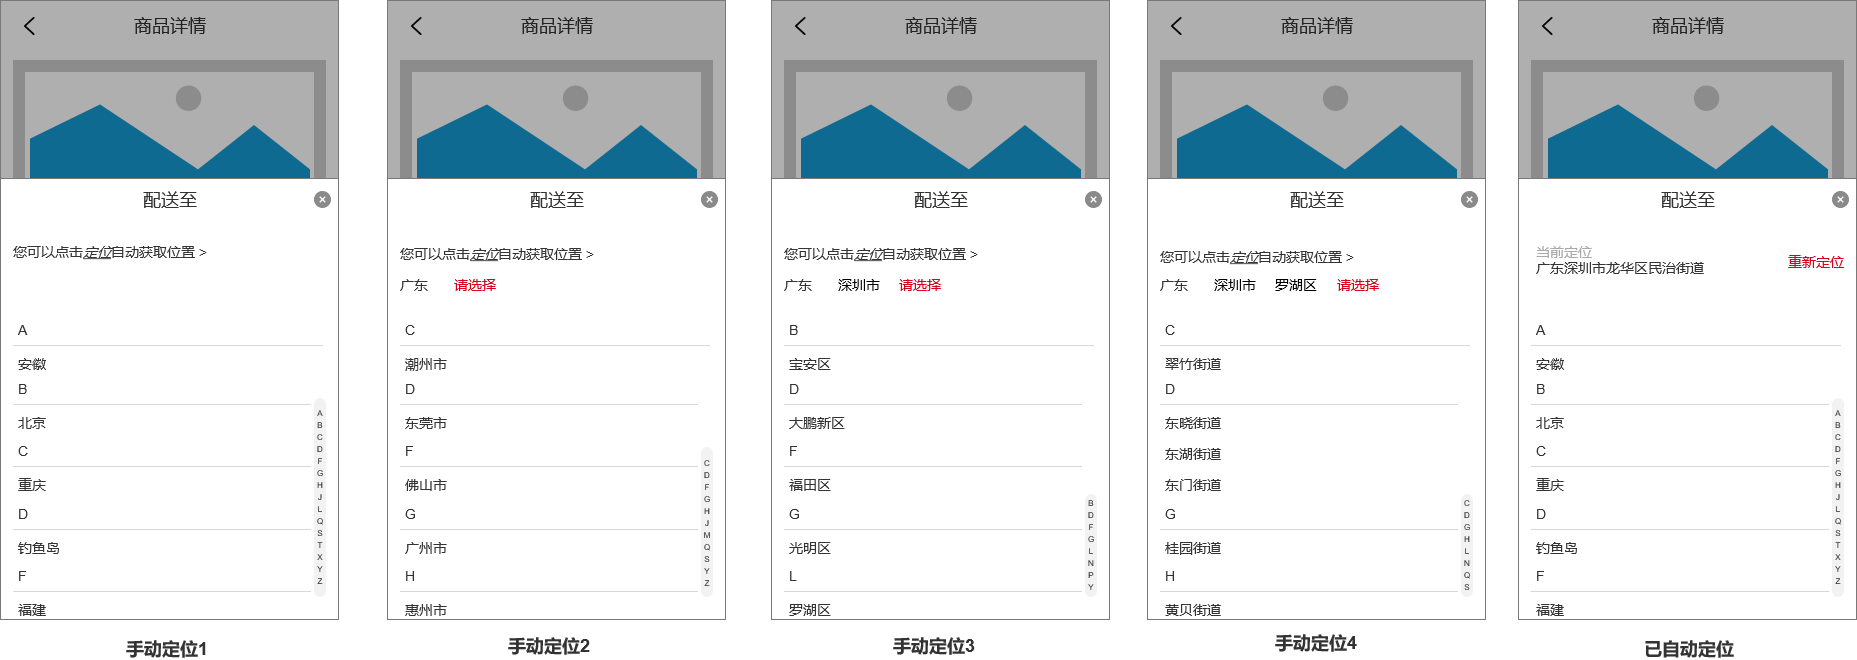Click the 定位 link in 手动定位4 screen

point(1244,257)
